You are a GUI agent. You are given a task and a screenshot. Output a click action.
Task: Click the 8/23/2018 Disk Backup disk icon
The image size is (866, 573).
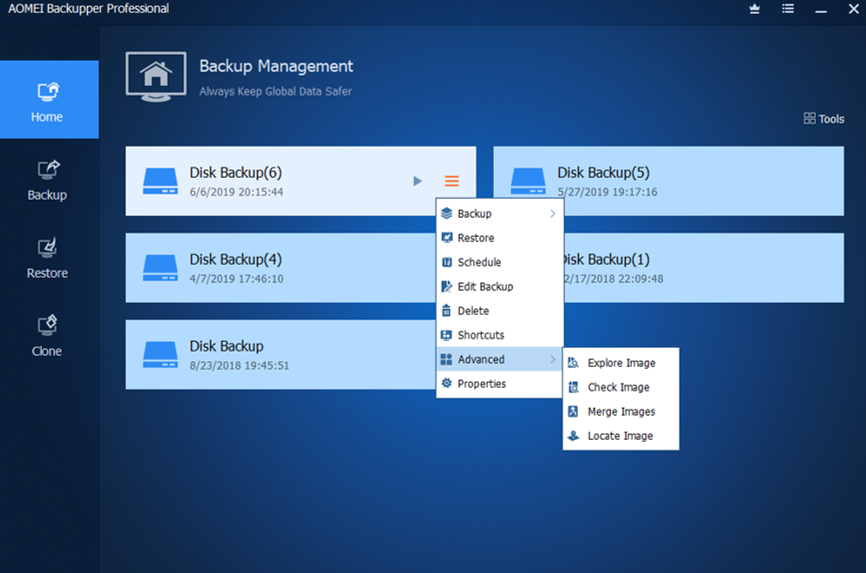click(x=160, y=355)
